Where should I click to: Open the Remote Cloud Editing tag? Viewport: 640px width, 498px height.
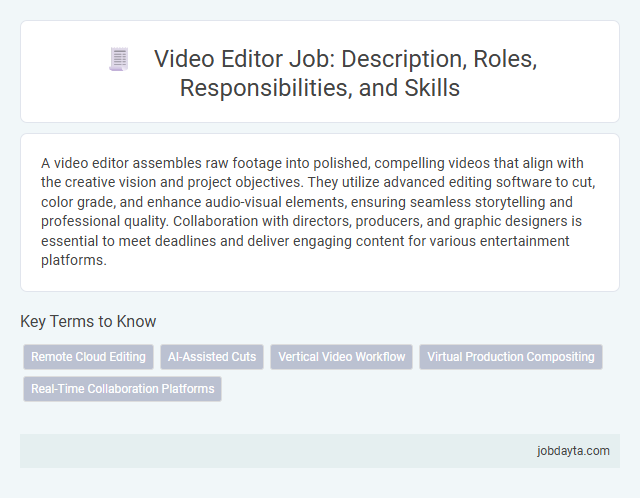(88, 357)
